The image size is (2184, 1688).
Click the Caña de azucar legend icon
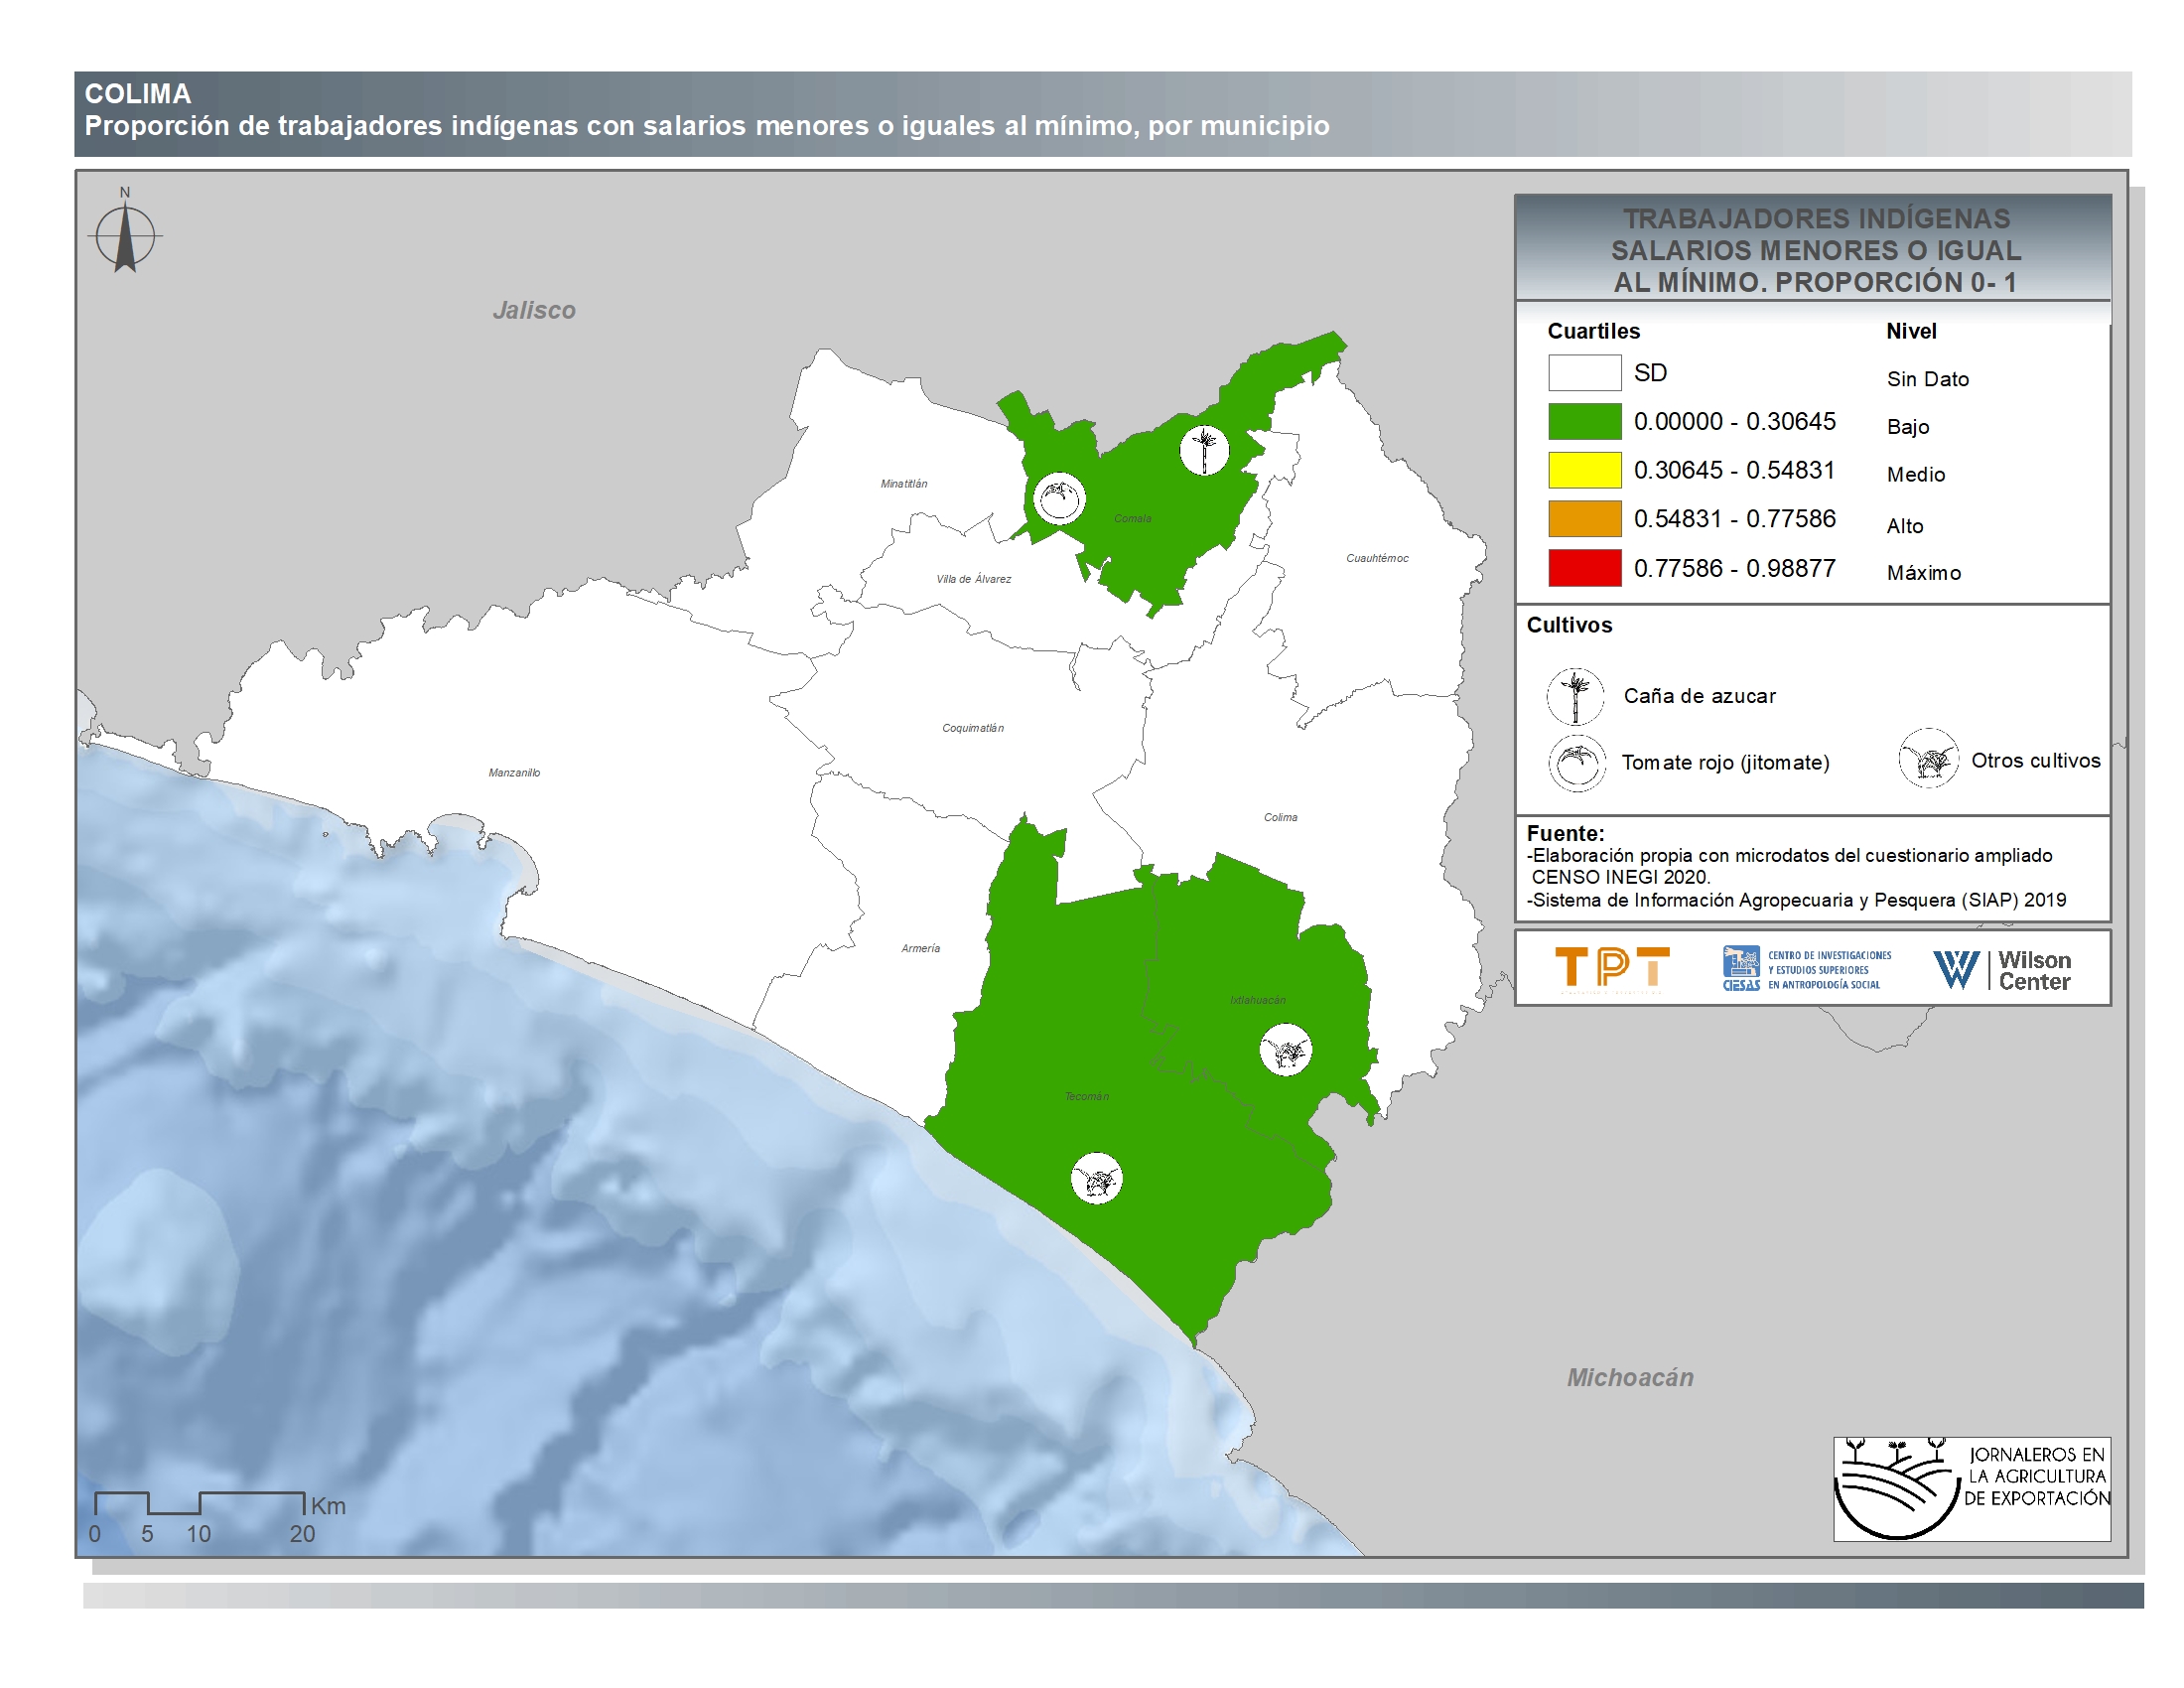pos(1575,696)
